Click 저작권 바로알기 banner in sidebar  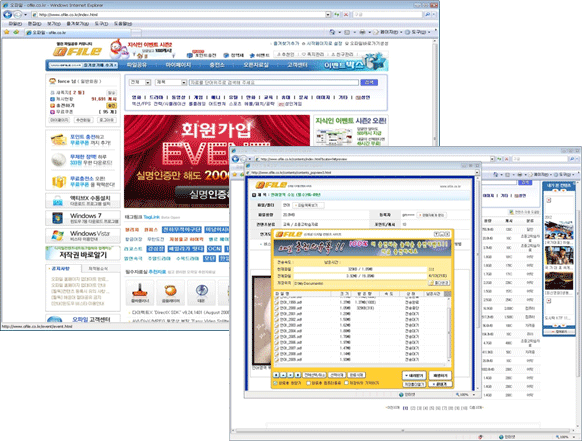pos(83,253)
